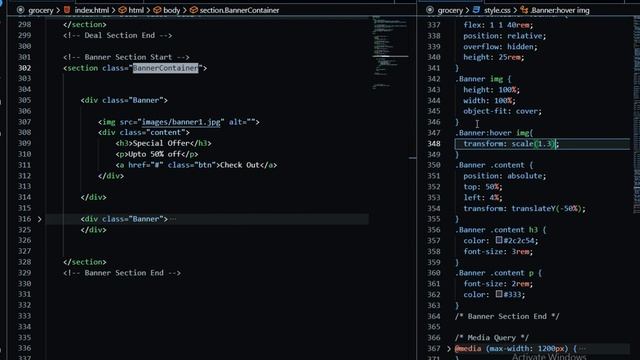Click the folder icon beside right grocery
This screenshot has height=360, width=640.
(430, 10)
